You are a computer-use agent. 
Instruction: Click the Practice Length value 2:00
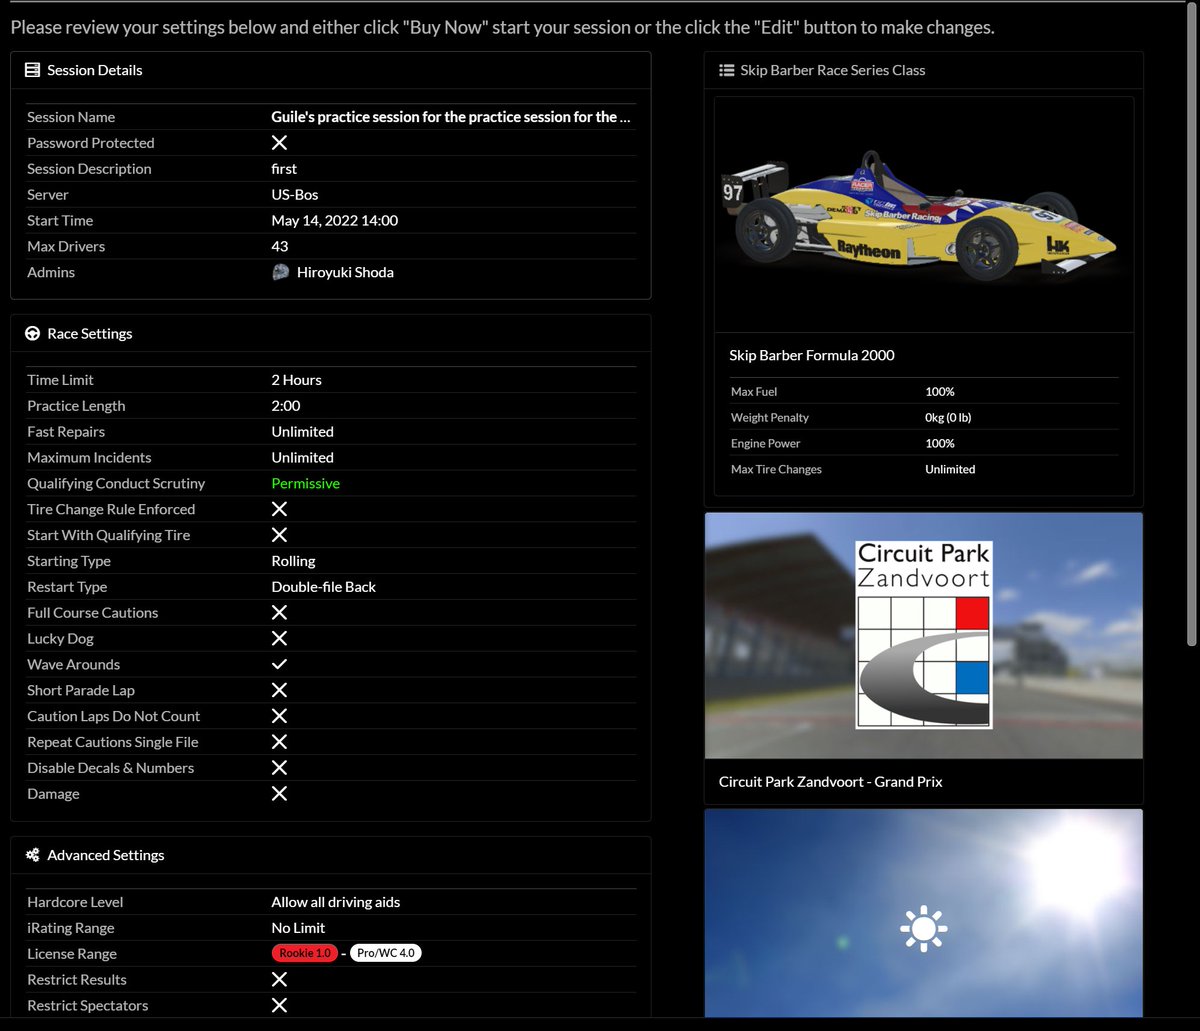pyautogui.click(x=286, y=406)
